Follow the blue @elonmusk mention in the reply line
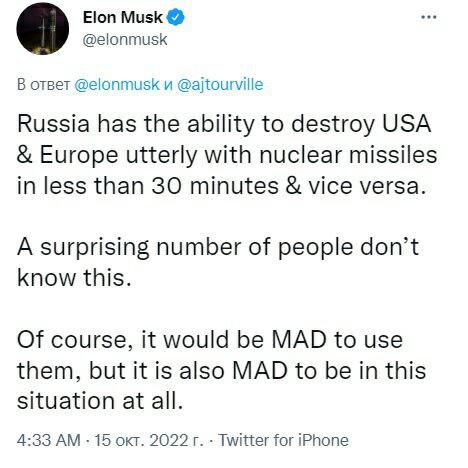This screenshot has width=468, height=468. pos(117,84)
